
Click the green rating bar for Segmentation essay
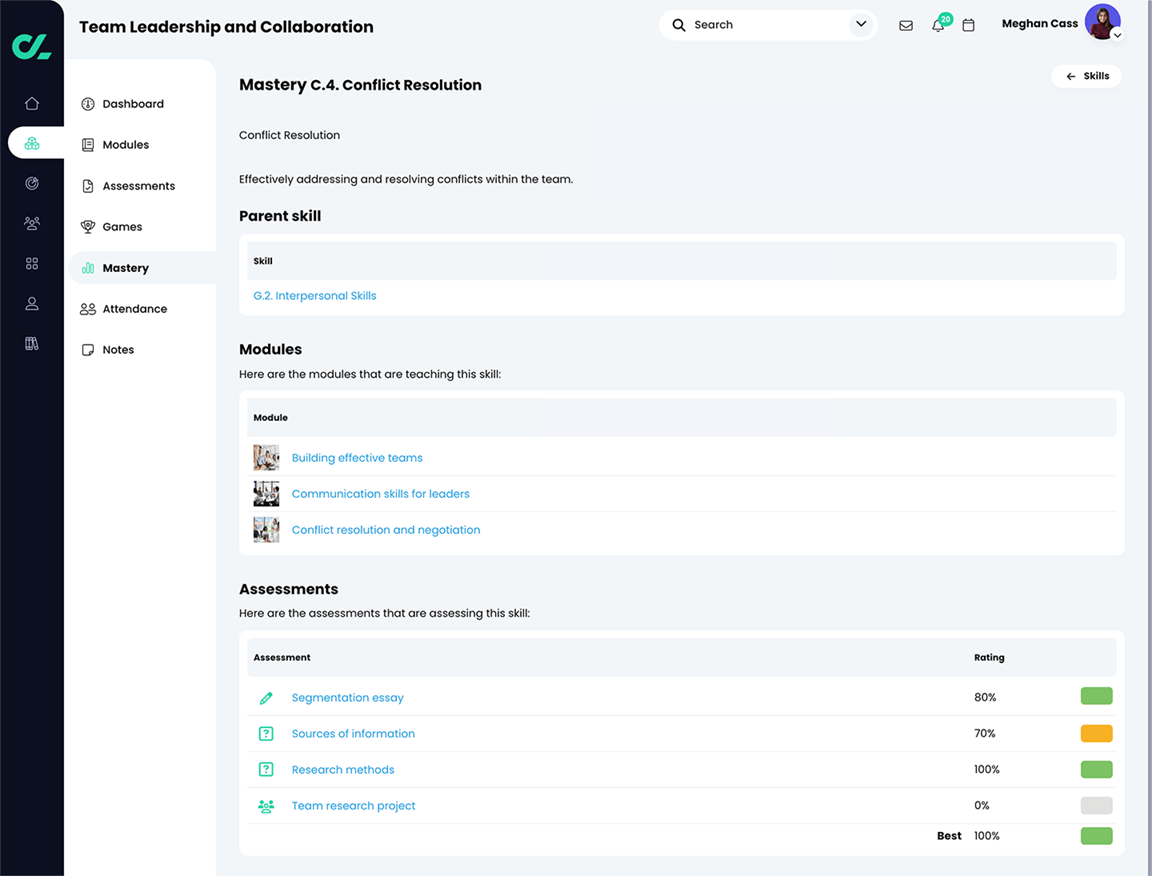click(1096, 696)
